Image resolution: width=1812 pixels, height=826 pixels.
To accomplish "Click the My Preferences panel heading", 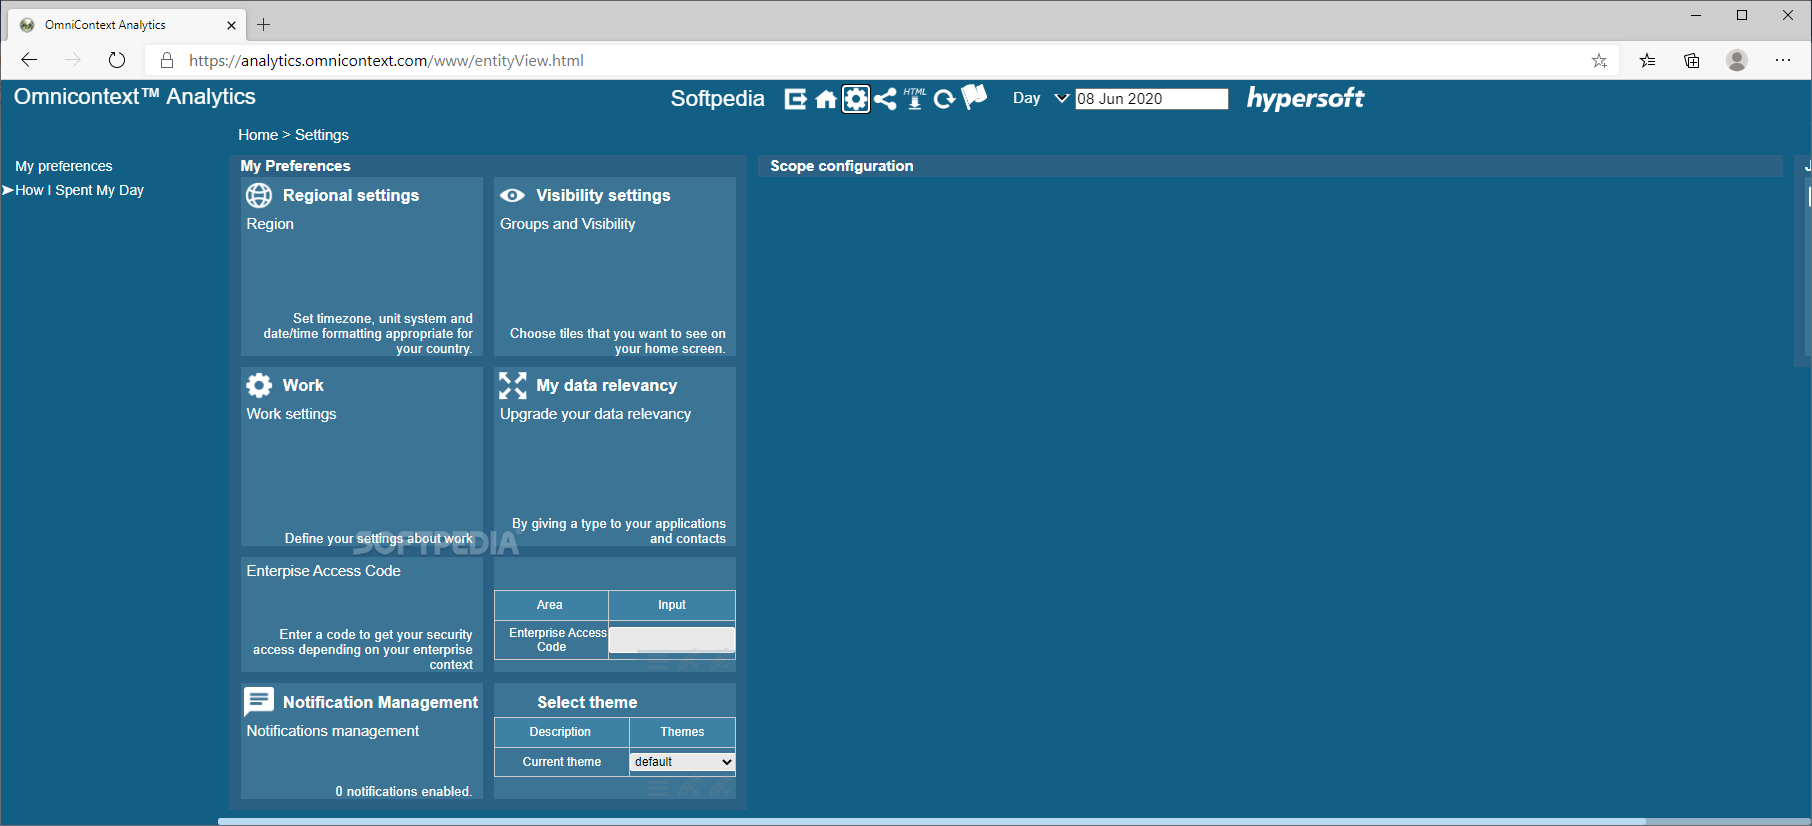I will 295,166.
